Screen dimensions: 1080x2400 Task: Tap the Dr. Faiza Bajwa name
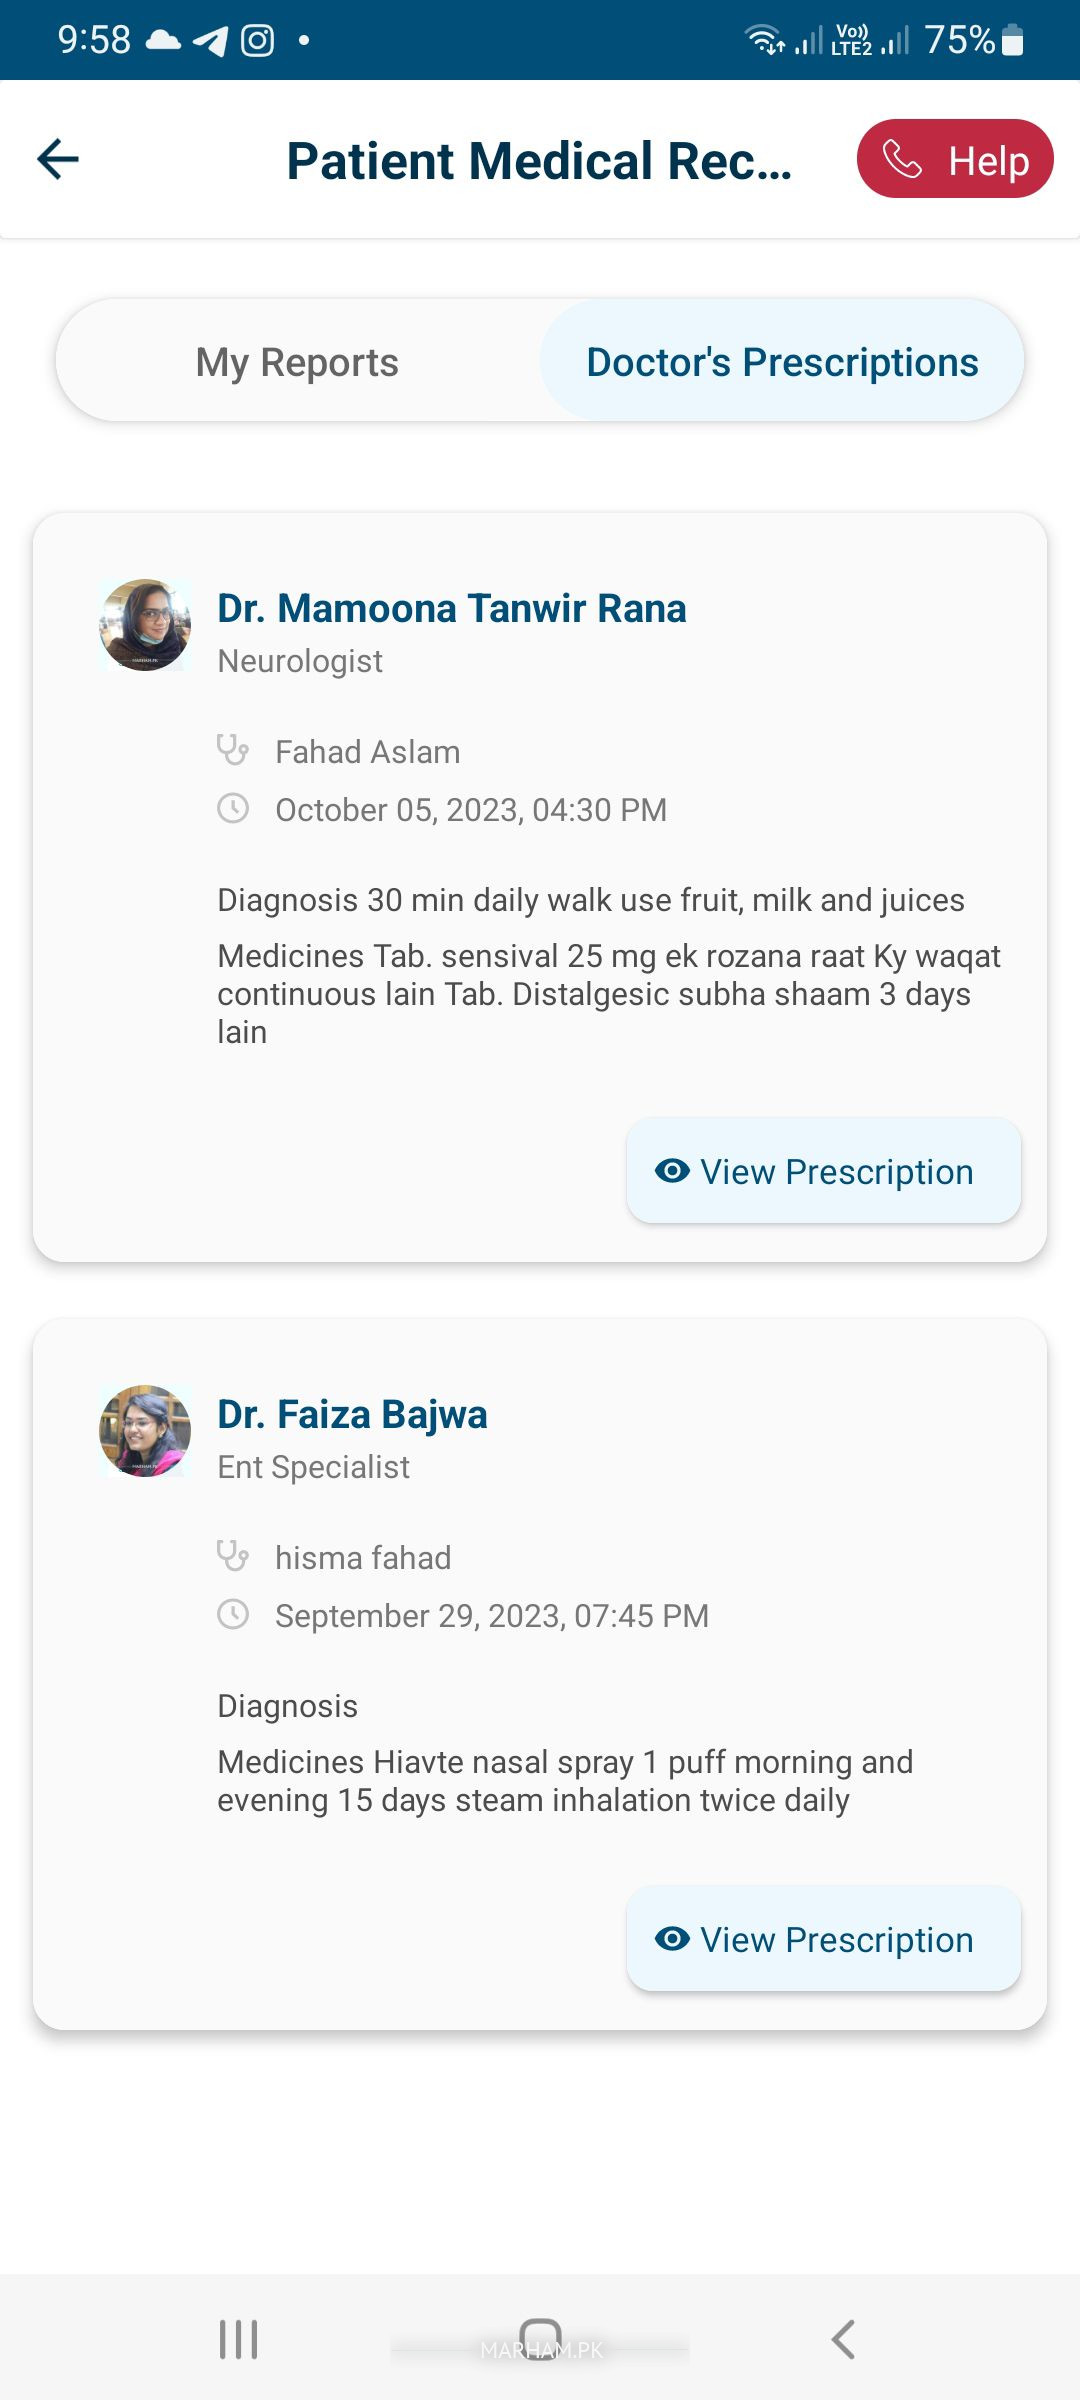(352, 1414)
